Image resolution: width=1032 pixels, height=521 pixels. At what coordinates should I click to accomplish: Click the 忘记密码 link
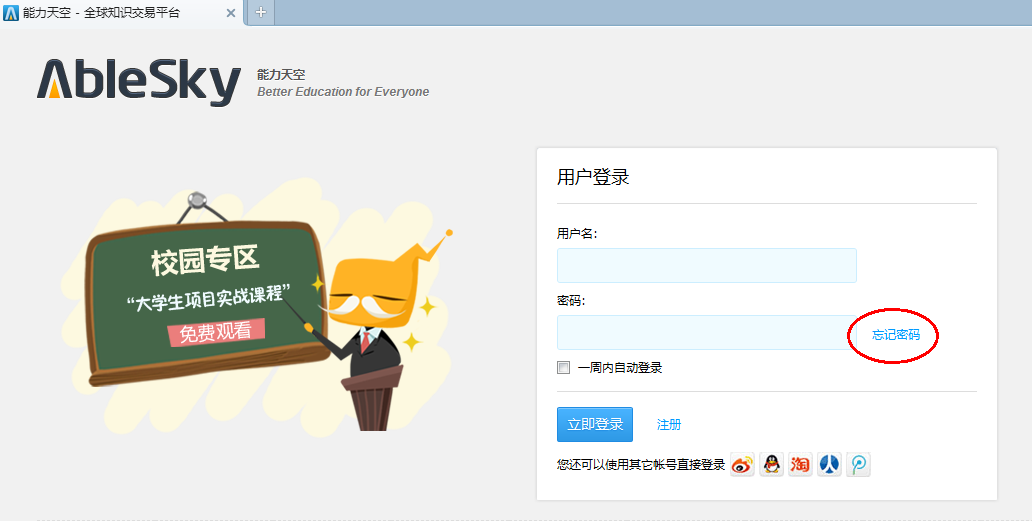895,335
